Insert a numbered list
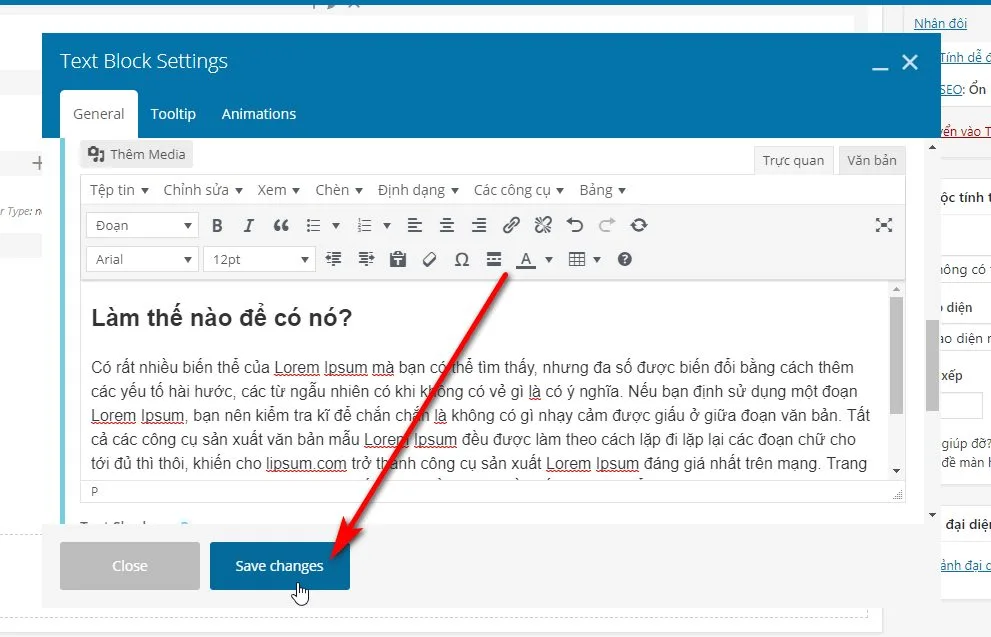This screenshot has width=991, height=637. point(365,226)
